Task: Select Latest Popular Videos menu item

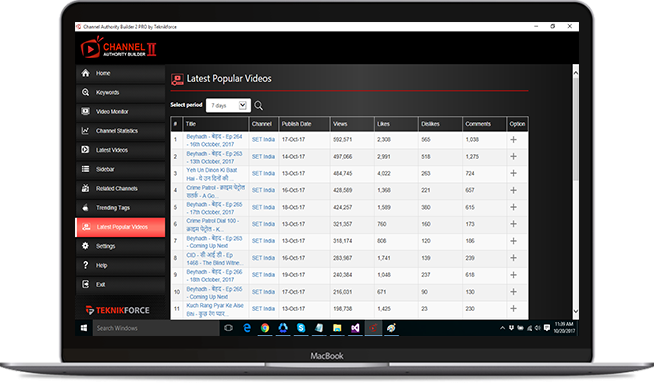Action: tap(120, 227)
